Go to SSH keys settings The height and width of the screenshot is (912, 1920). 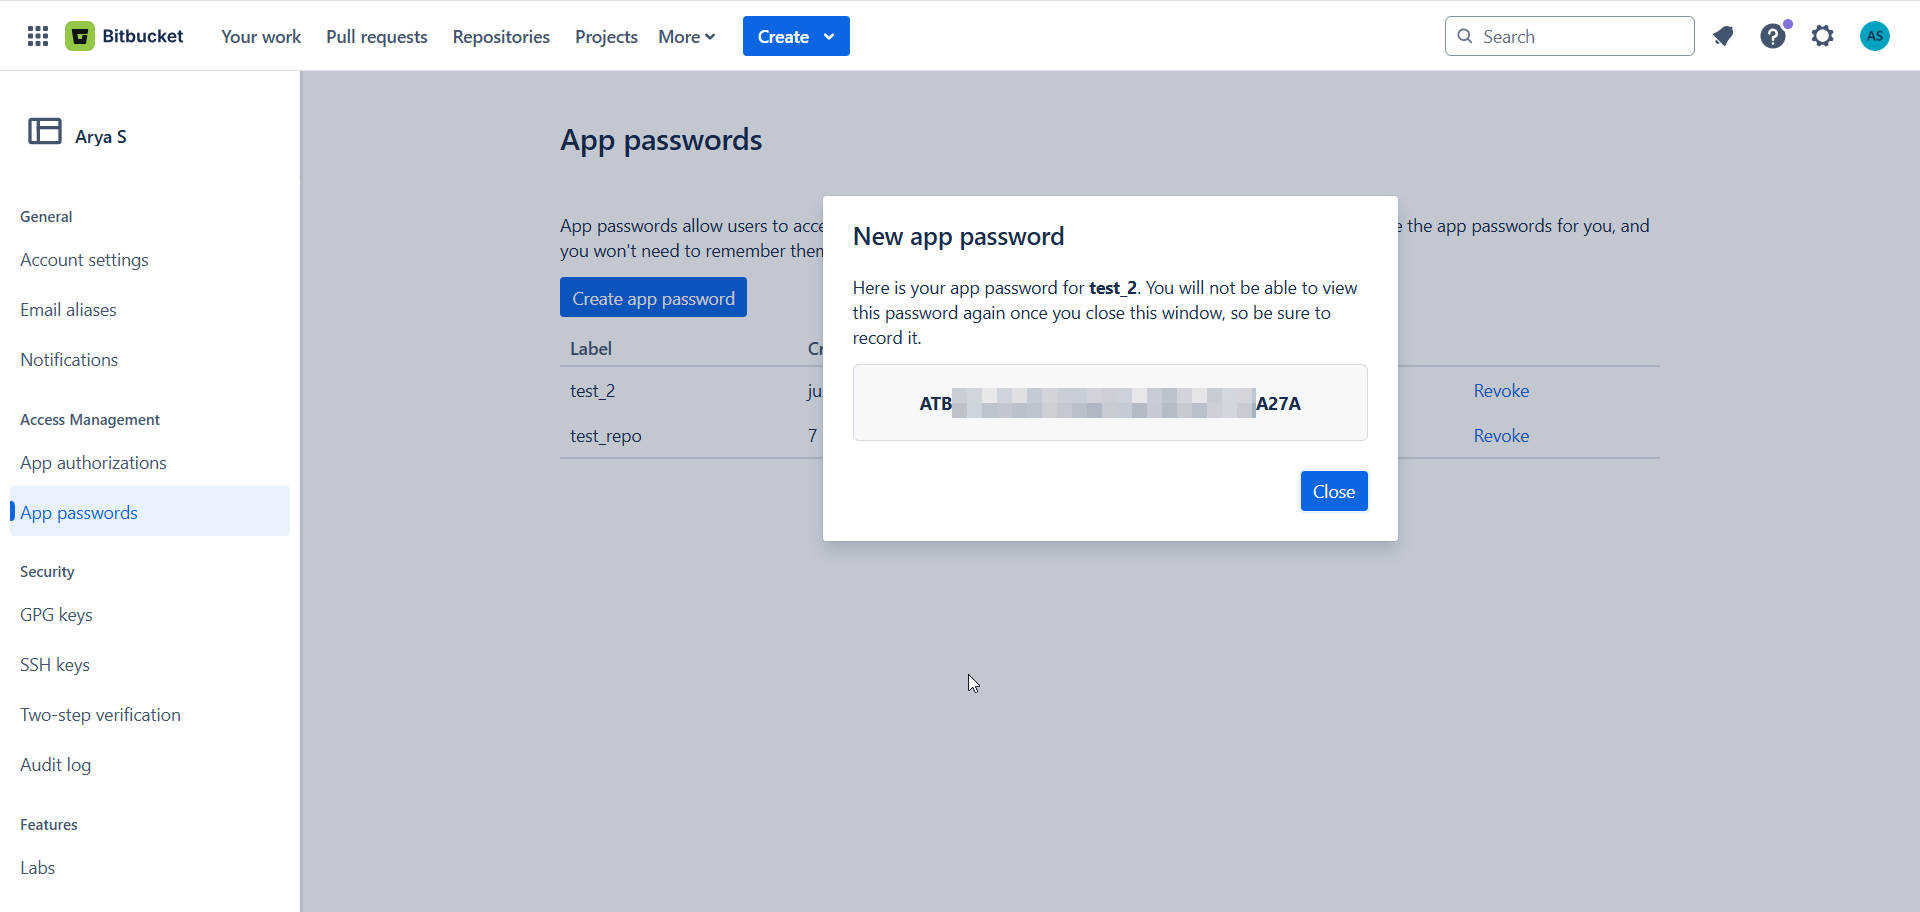tap(55, 664)
